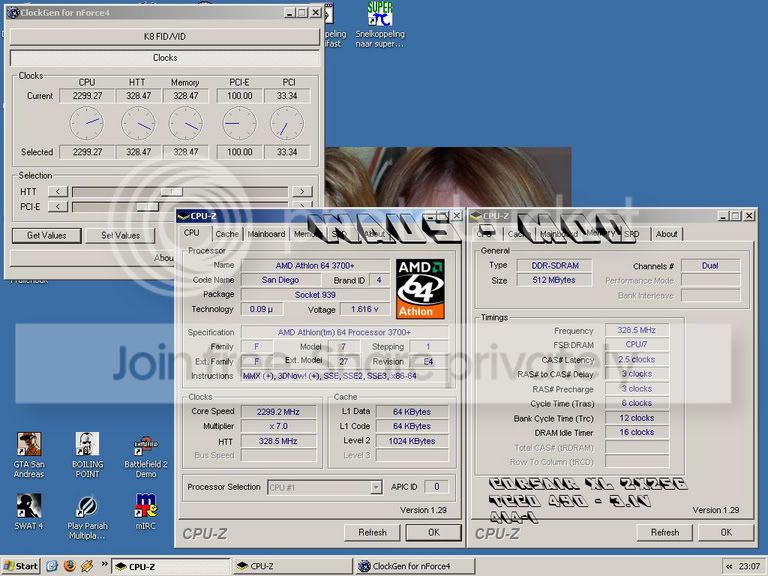Click the AMD Athlon 64 logo

pos(420,289)
